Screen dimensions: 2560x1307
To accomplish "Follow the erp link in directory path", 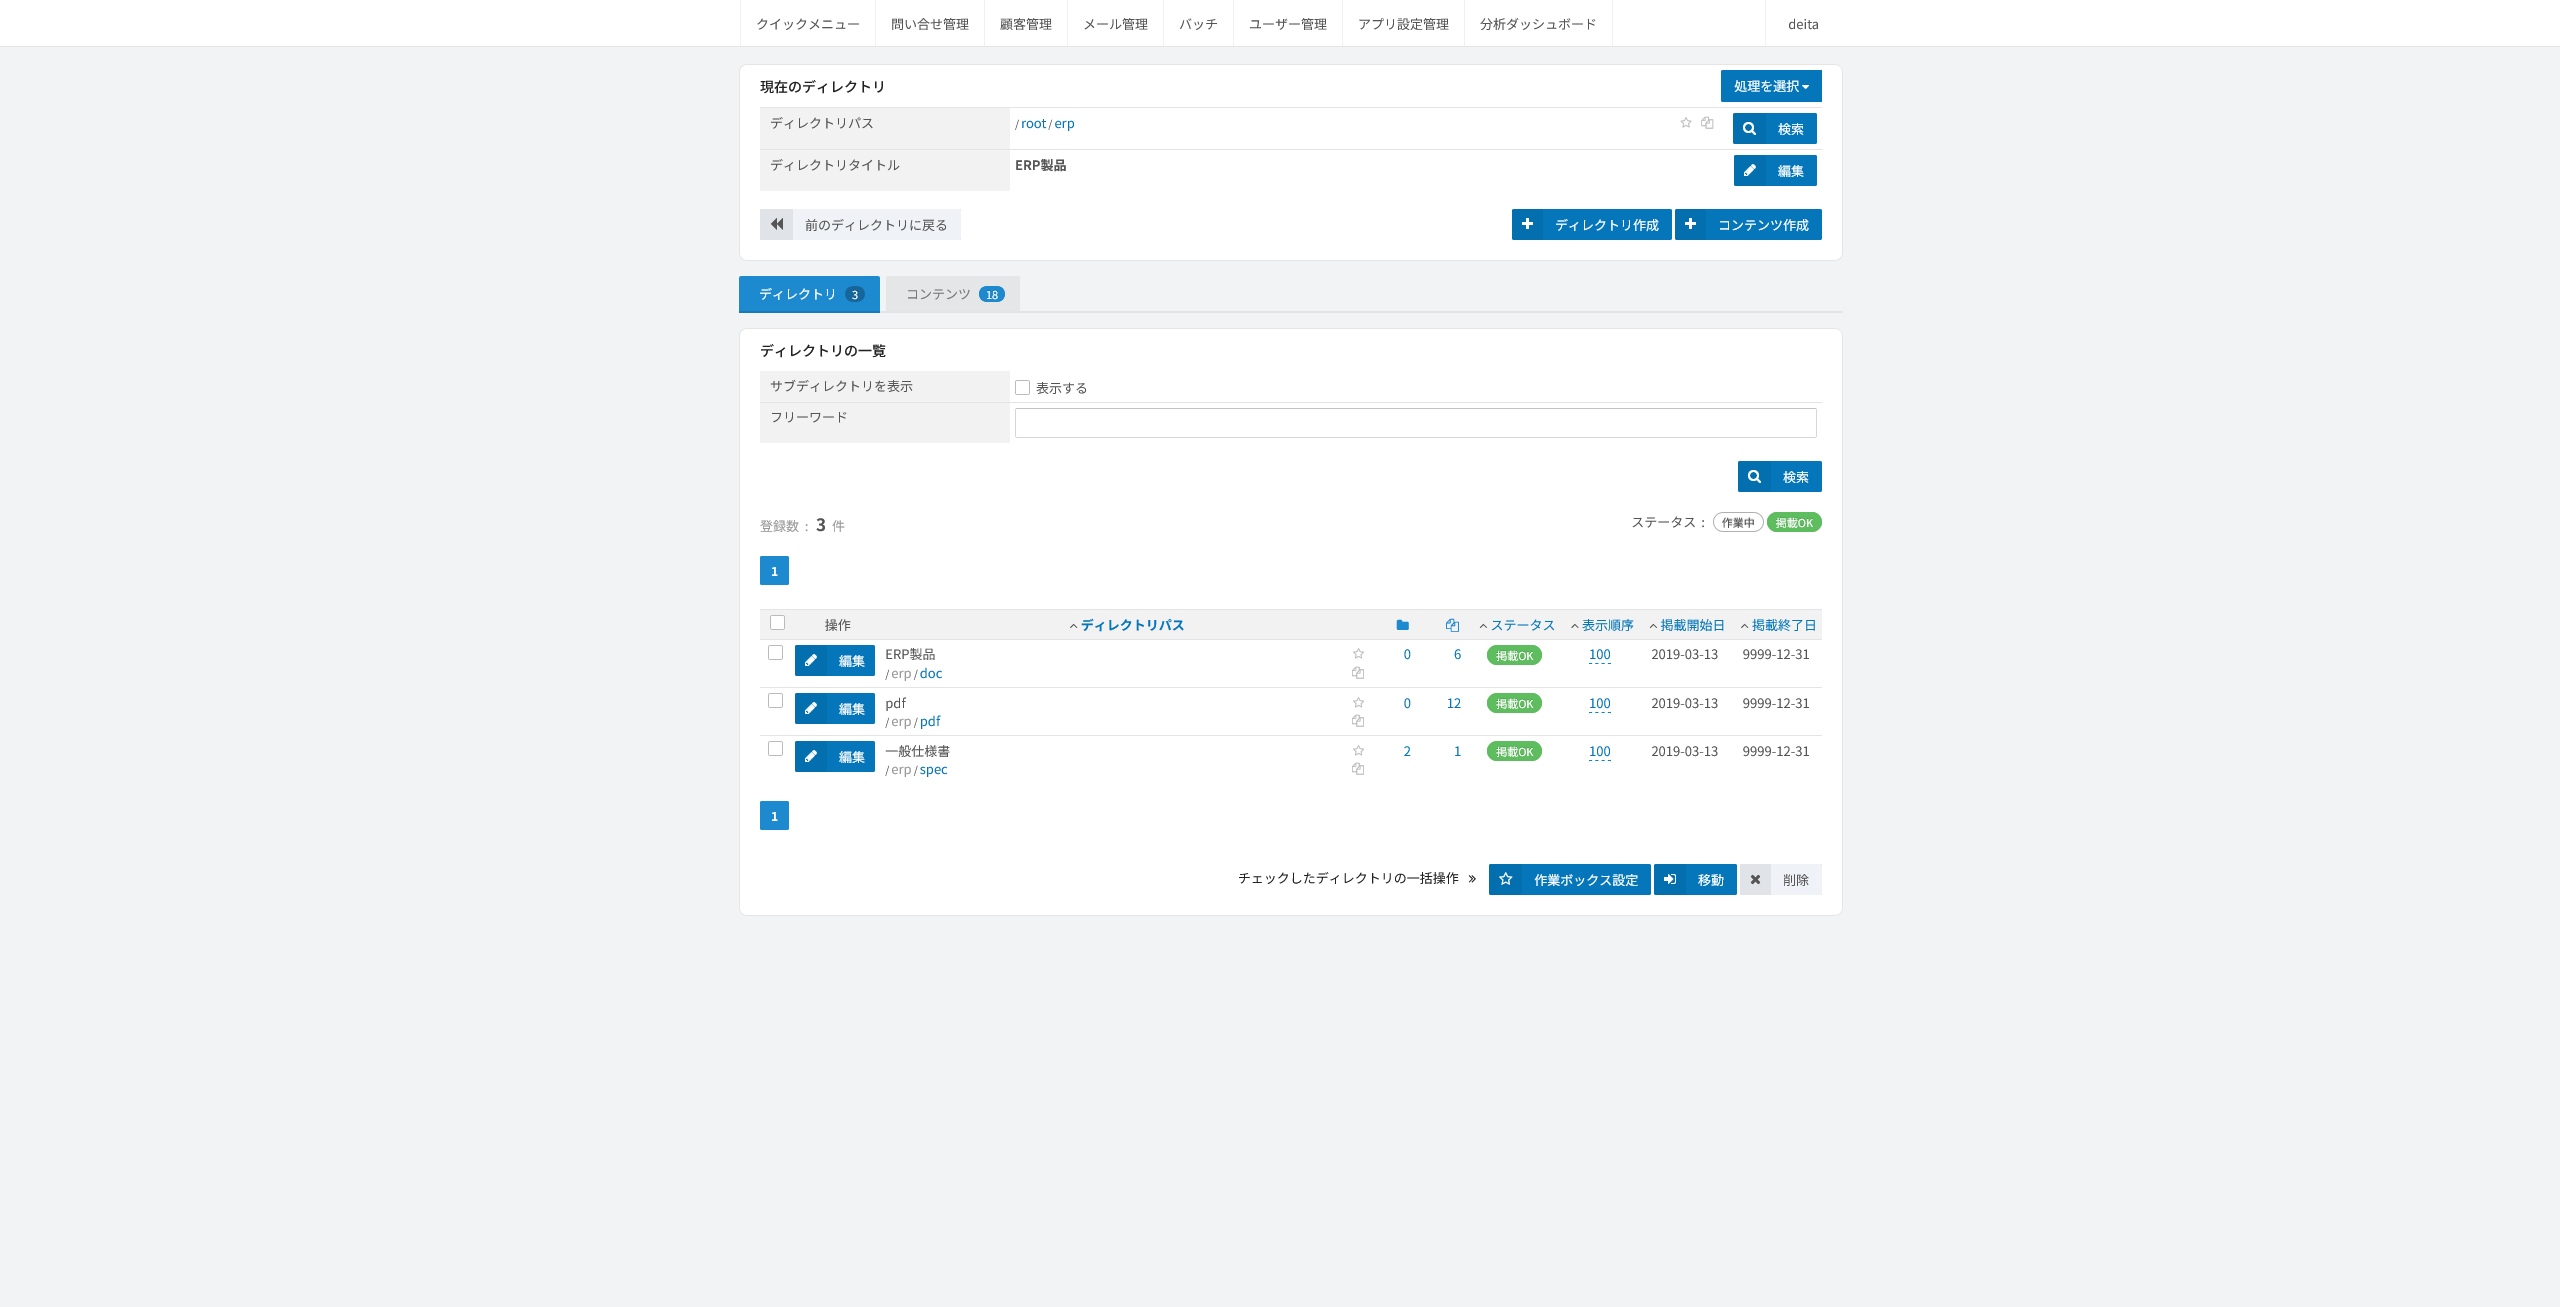I will point(1064,123).
